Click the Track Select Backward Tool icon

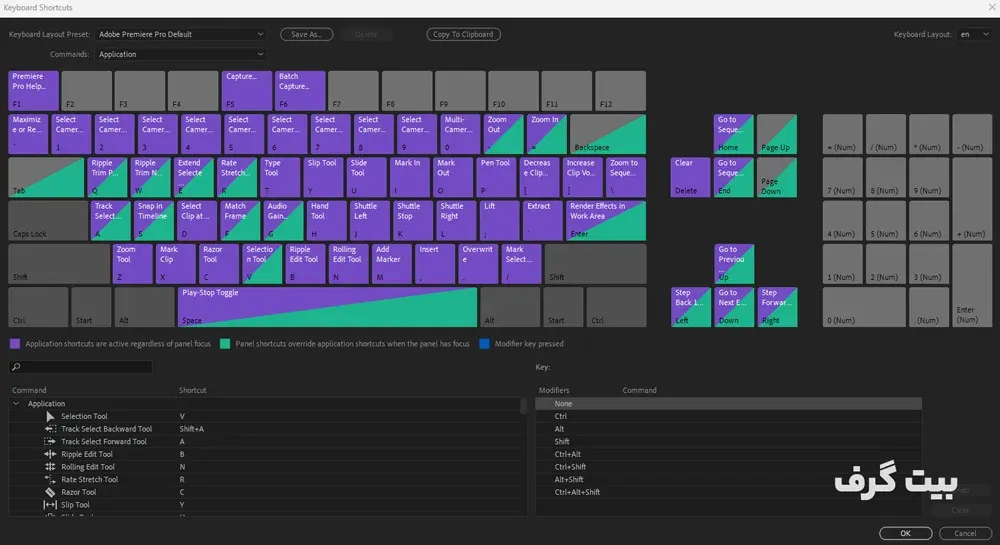[x=50, y=429]
